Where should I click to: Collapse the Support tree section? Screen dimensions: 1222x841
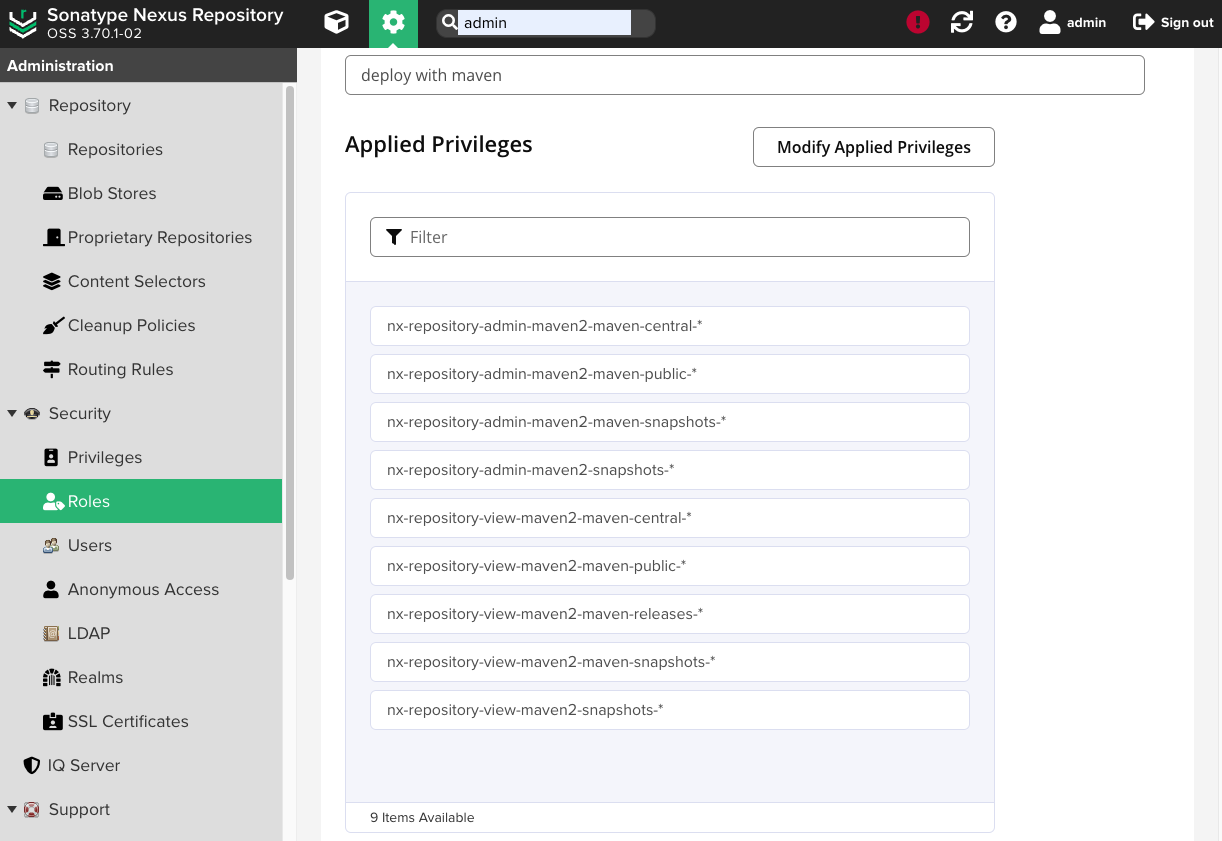12,809
